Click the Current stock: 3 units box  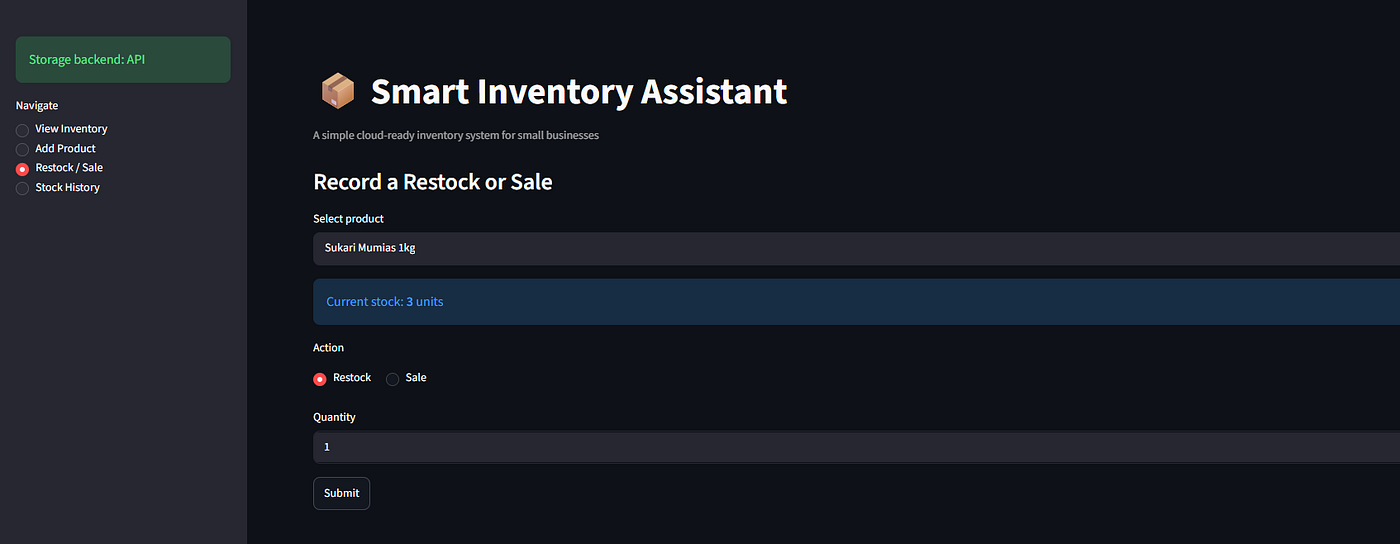pos(856,302)
